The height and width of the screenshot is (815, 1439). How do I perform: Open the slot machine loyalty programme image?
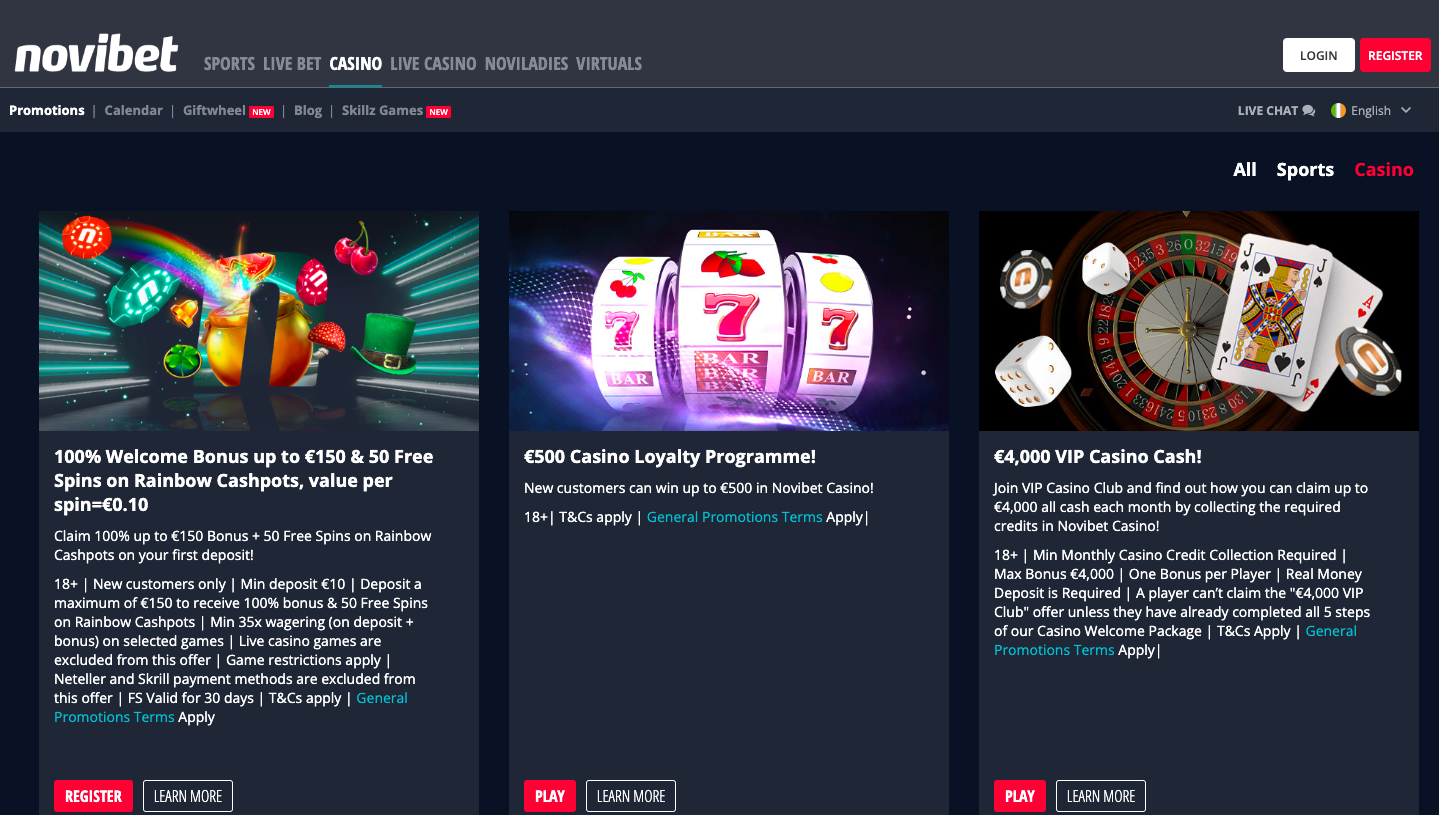(x=729, y=321)
